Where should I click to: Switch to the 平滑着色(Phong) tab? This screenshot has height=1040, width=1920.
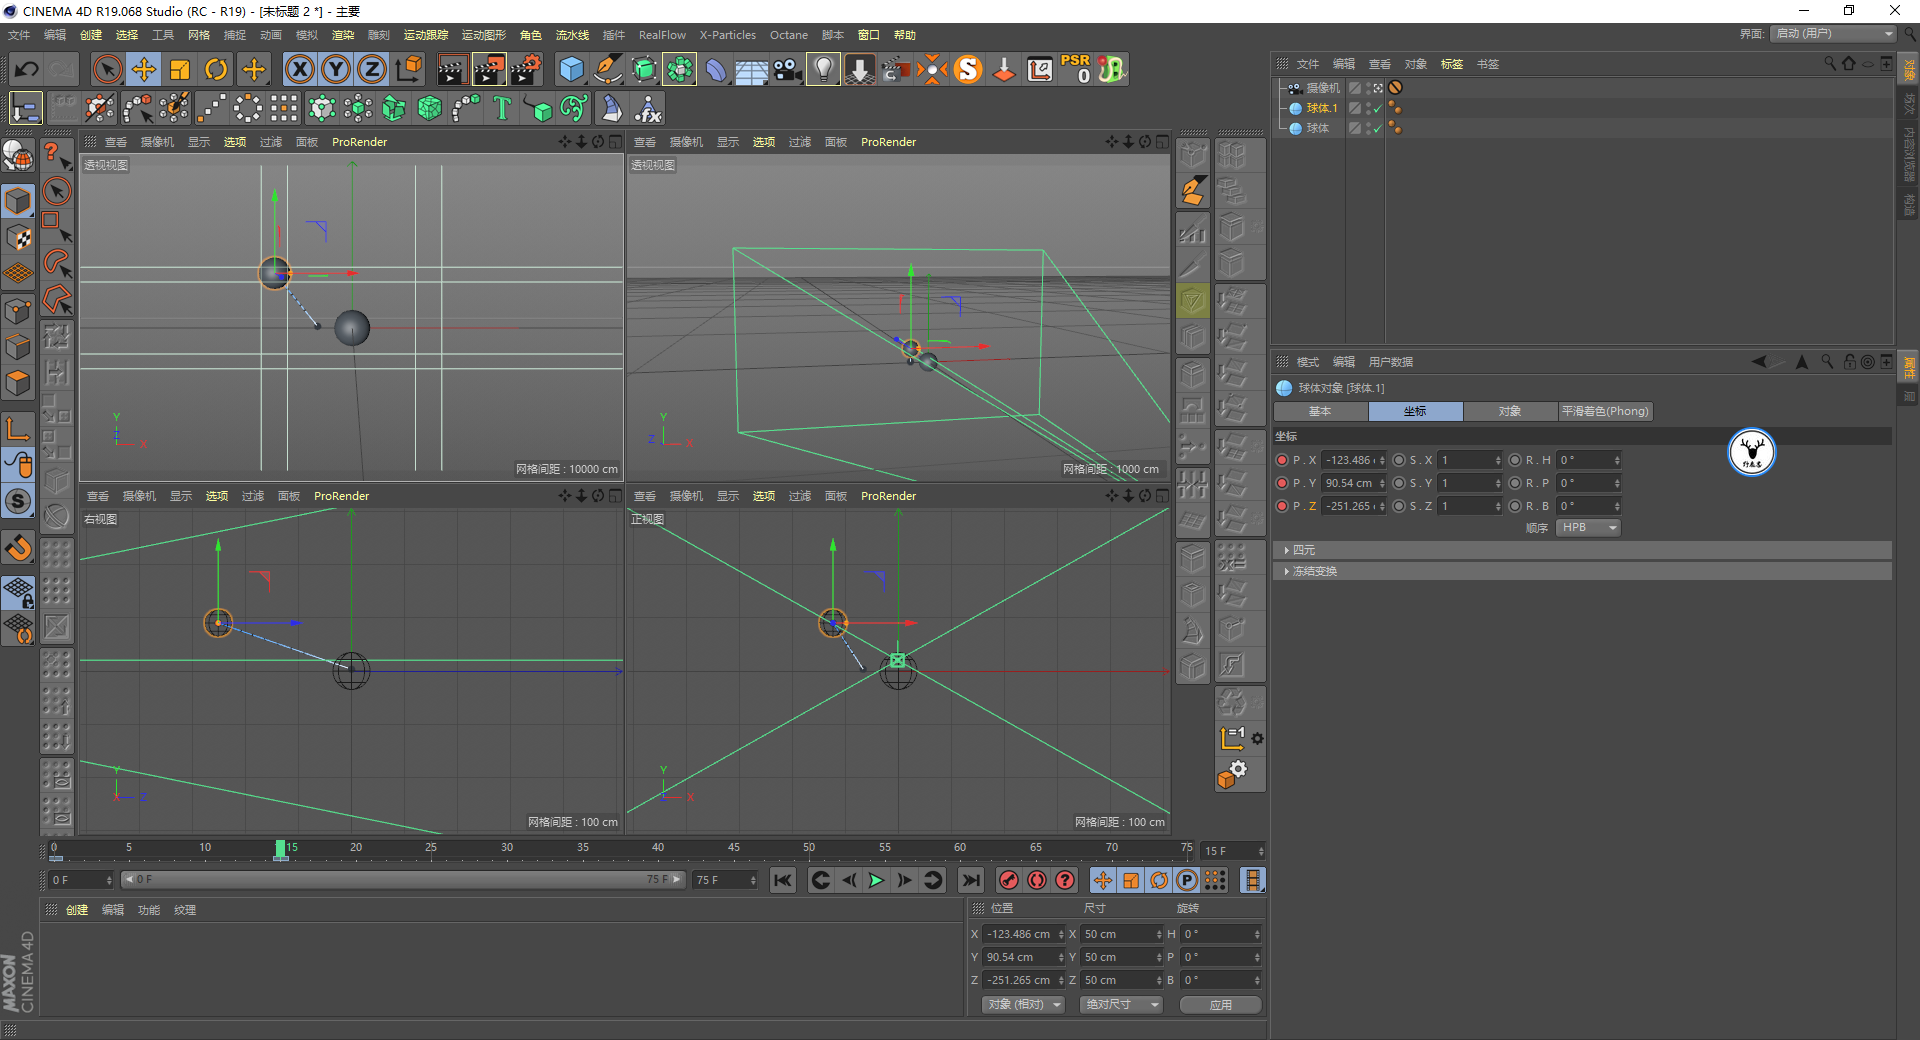point(1605,411)
